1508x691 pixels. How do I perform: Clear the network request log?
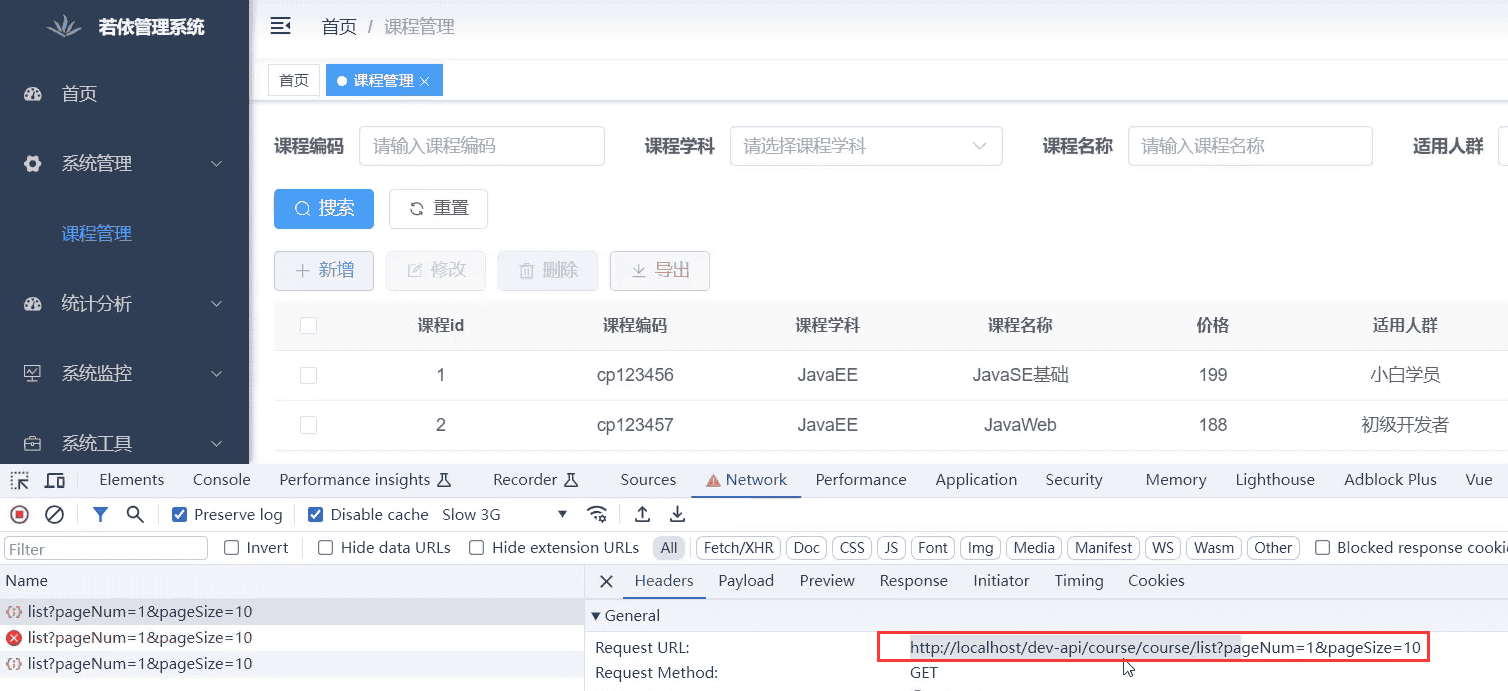pos(55,514)
